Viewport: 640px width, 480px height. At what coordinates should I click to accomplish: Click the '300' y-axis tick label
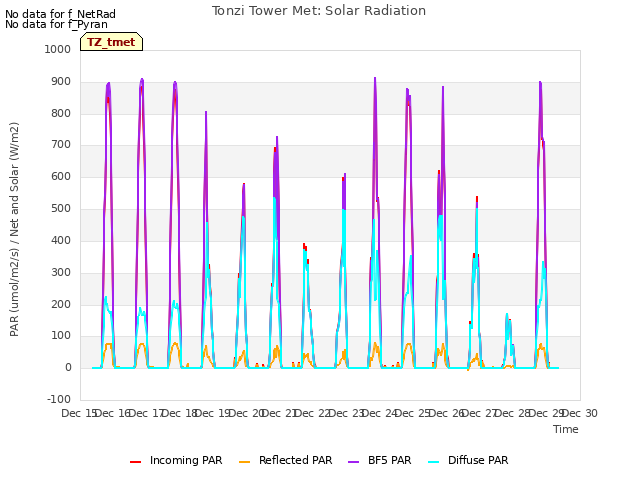(61, 272)
